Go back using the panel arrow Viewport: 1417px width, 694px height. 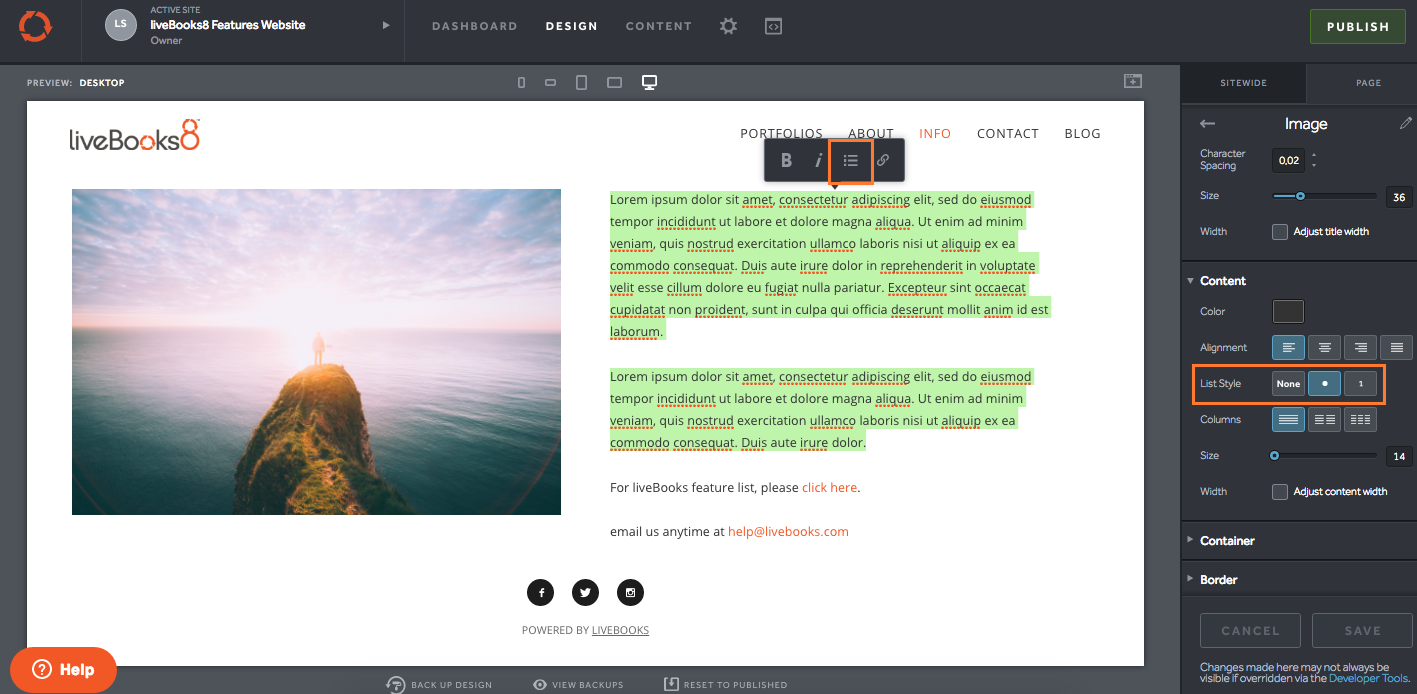click(1207, 124)
